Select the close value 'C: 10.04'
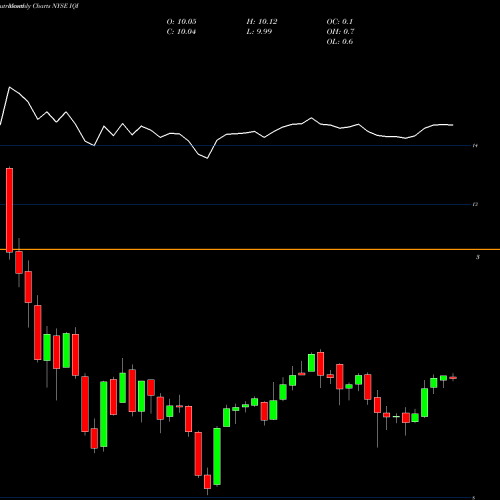The image size is (500, 500). (181, 32)
